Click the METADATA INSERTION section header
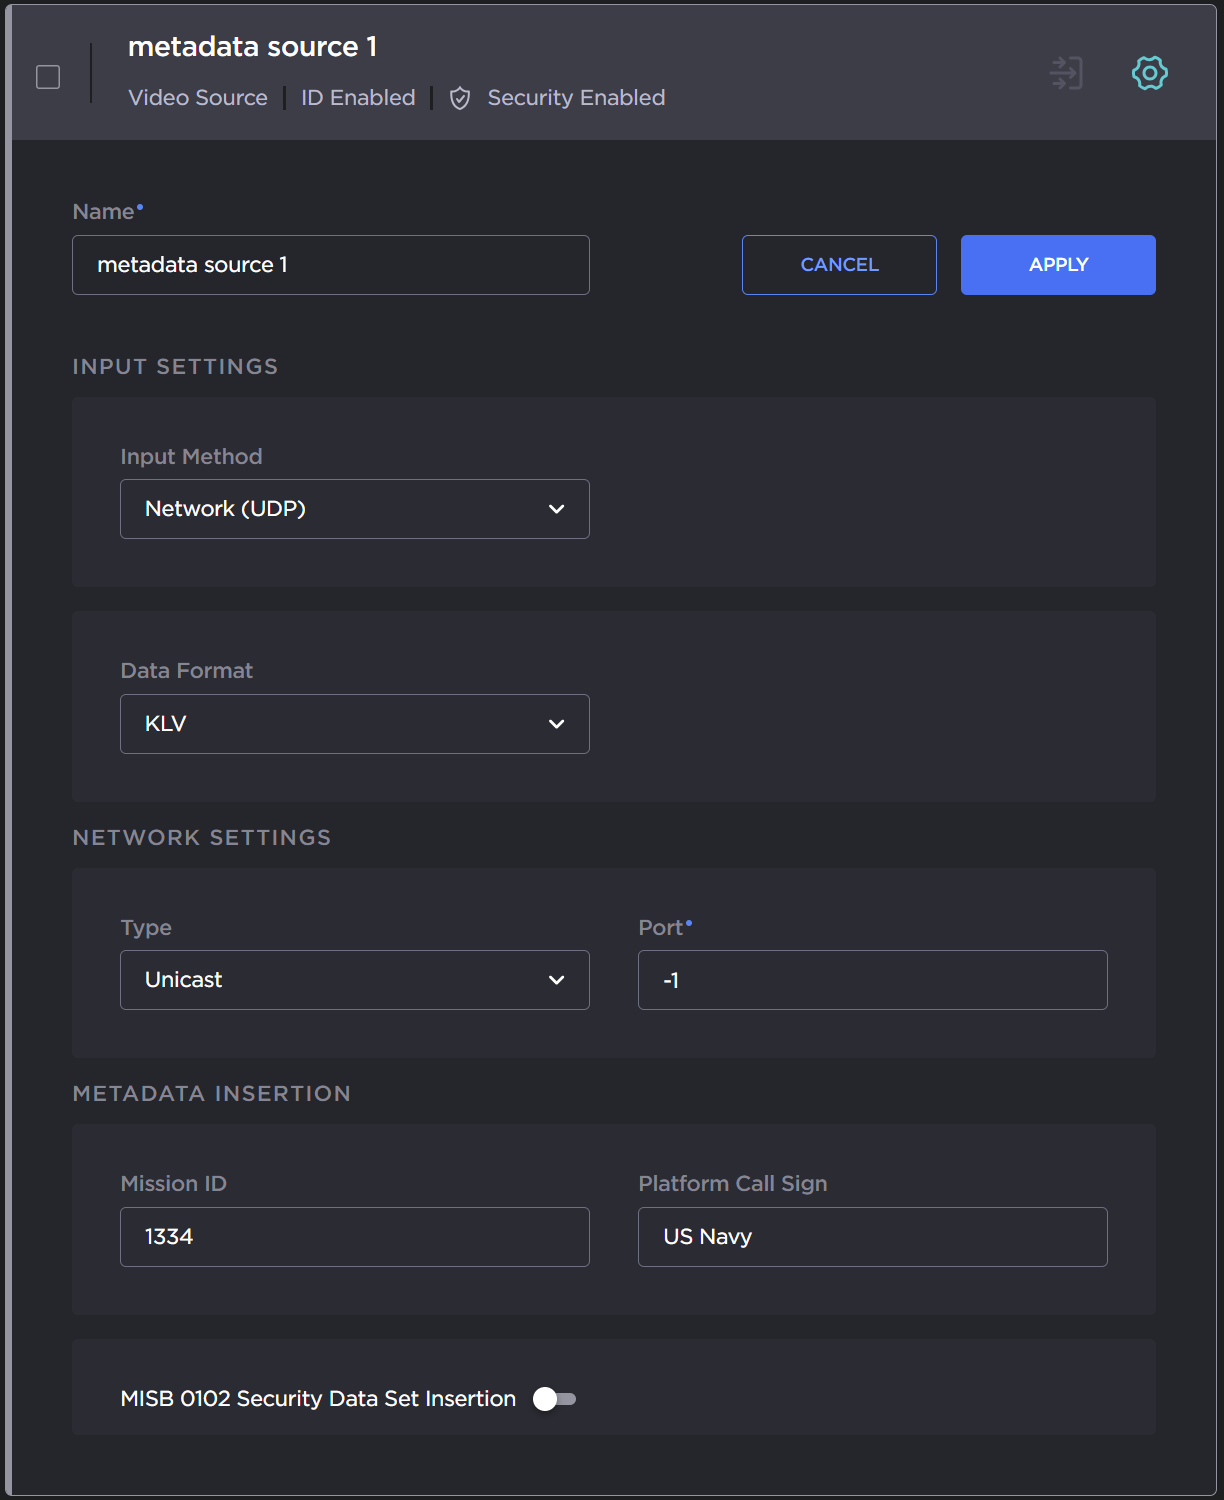The width and height of the screenshot is (1224, 1500). tap(211, 1093)
